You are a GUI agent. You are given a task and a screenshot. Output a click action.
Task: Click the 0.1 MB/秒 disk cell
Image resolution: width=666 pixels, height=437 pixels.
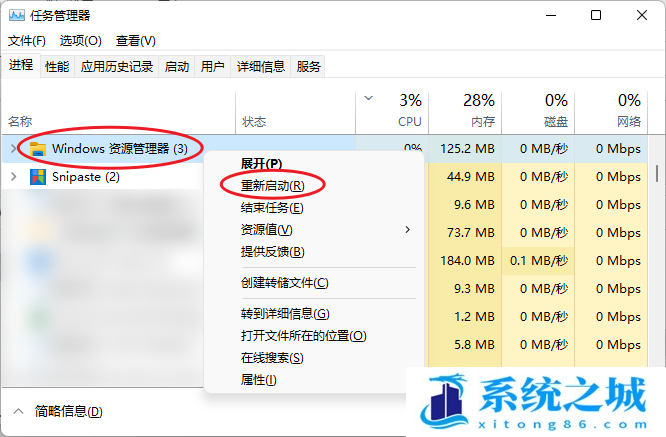tap(539, 260)
